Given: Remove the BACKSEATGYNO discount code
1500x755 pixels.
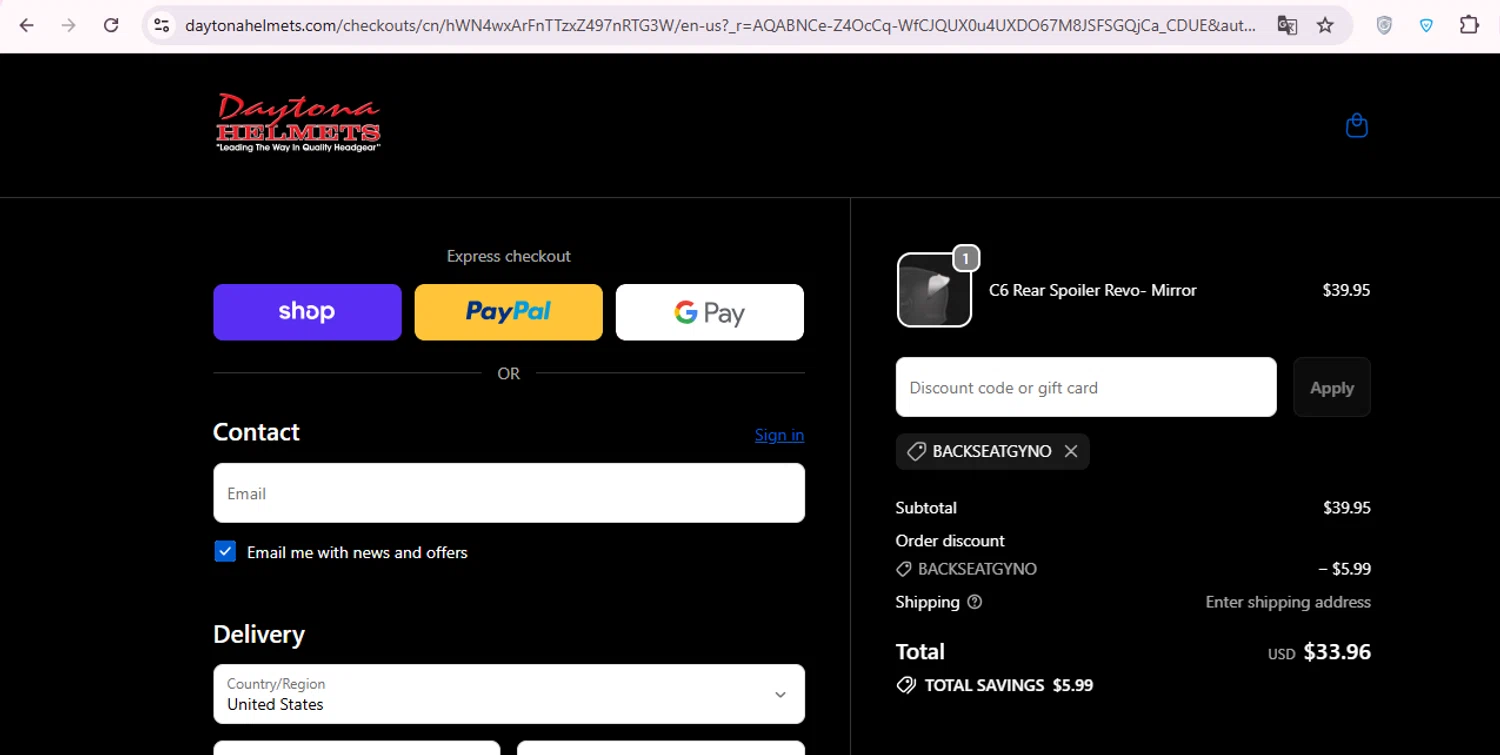Looking at the screenshot, I should pos(1071,451).
